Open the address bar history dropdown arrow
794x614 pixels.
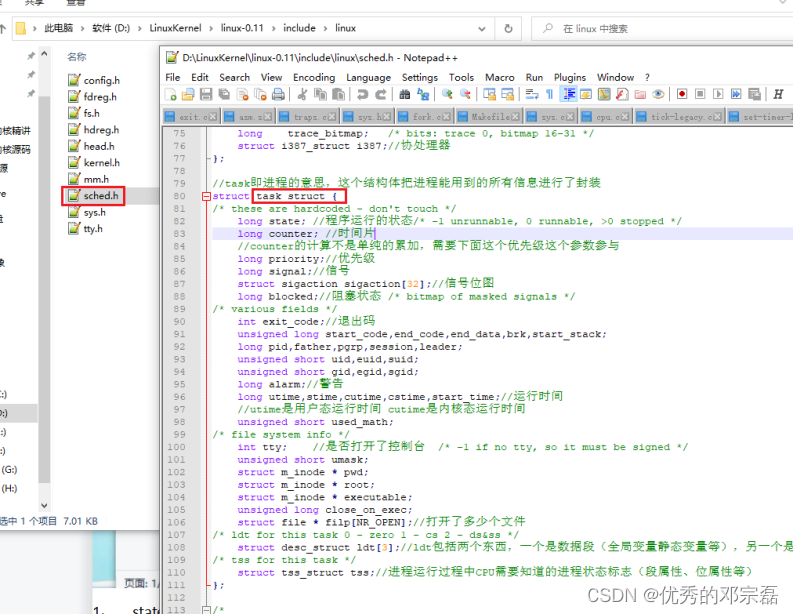(x=482, y=29)
